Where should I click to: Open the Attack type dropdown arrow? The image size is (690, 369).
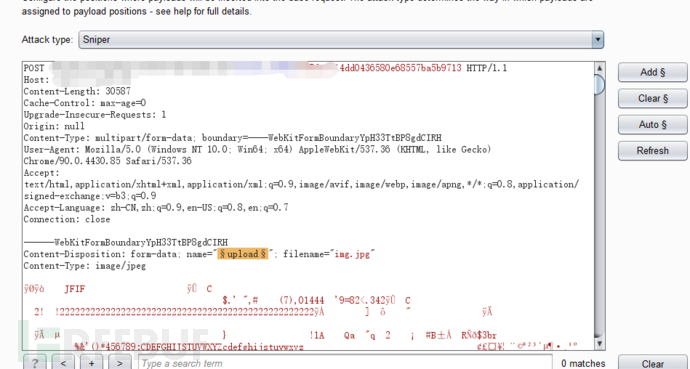(x=597, y=40)
